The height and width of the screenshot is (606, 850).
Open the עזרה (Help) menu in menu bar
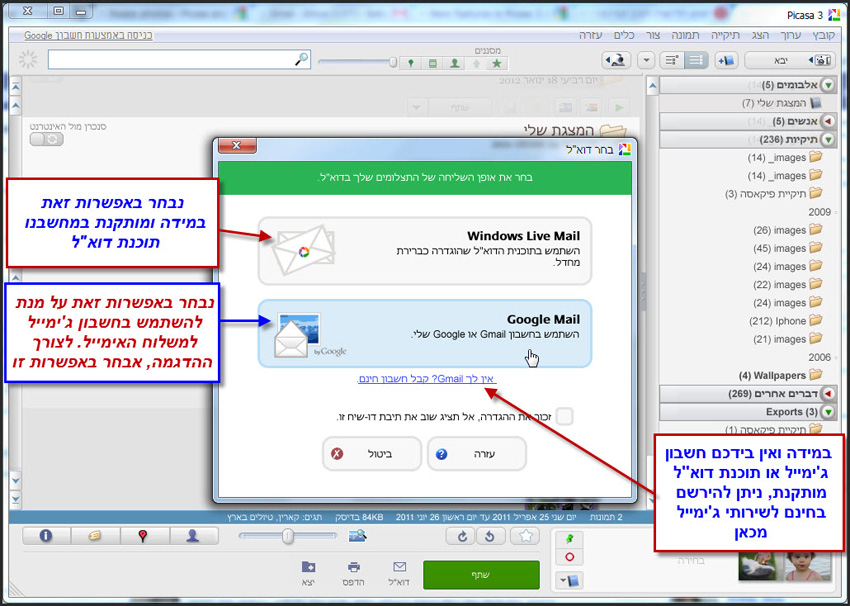[x=590, y=35]
